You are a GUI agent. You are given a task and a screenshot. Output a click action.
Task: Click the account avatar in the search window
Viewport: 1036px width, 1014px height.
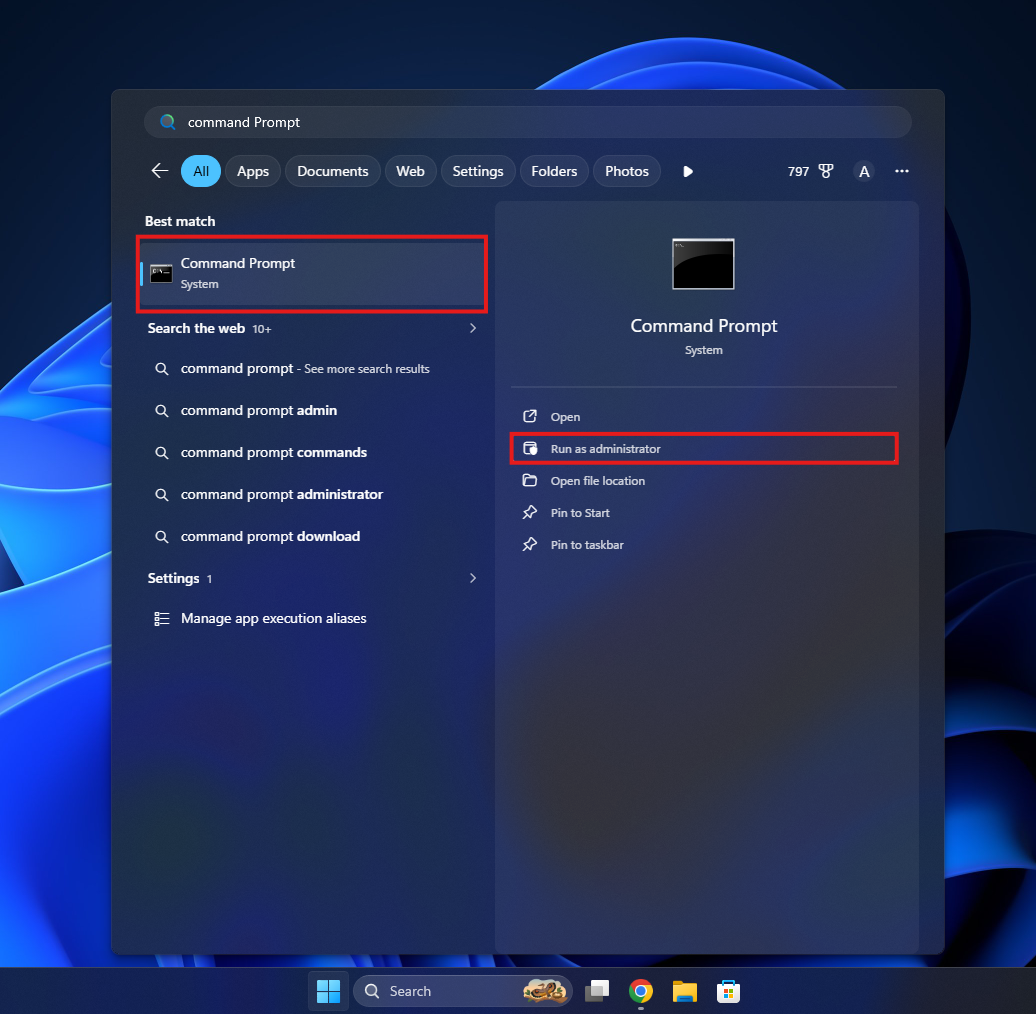(x=864, y=171)
